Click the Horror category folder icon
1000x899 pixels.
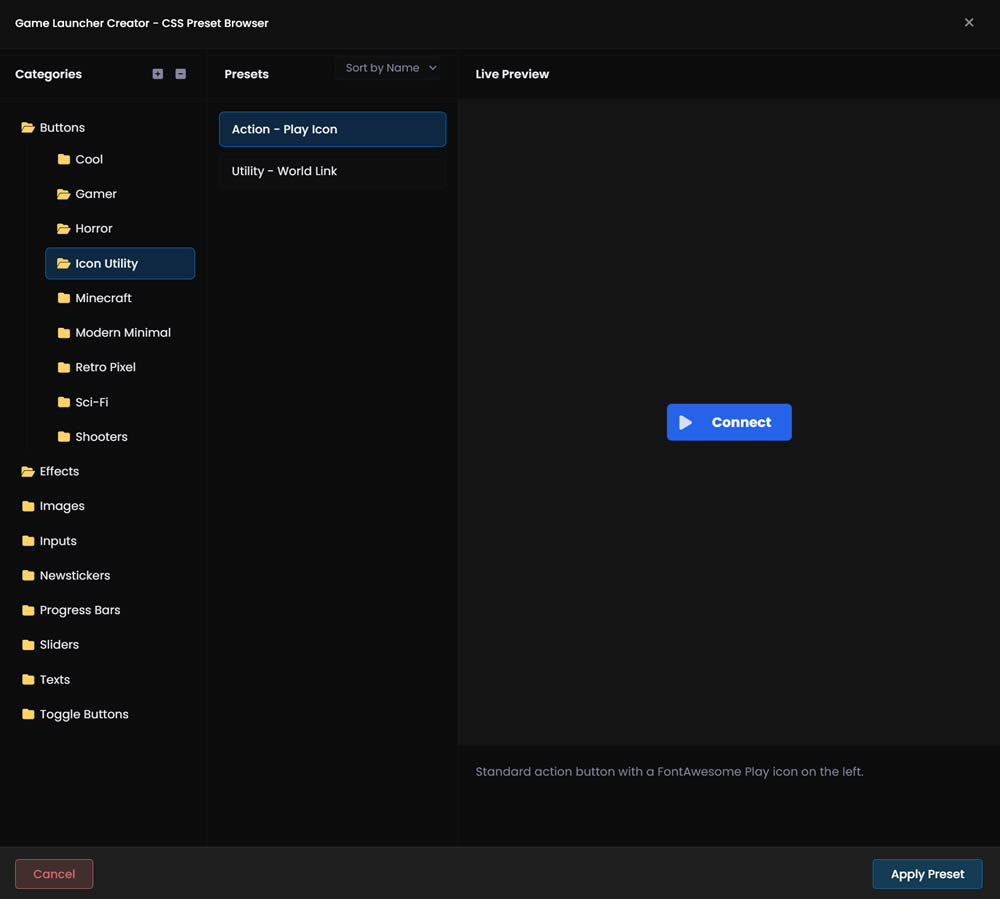pos(63,228)
